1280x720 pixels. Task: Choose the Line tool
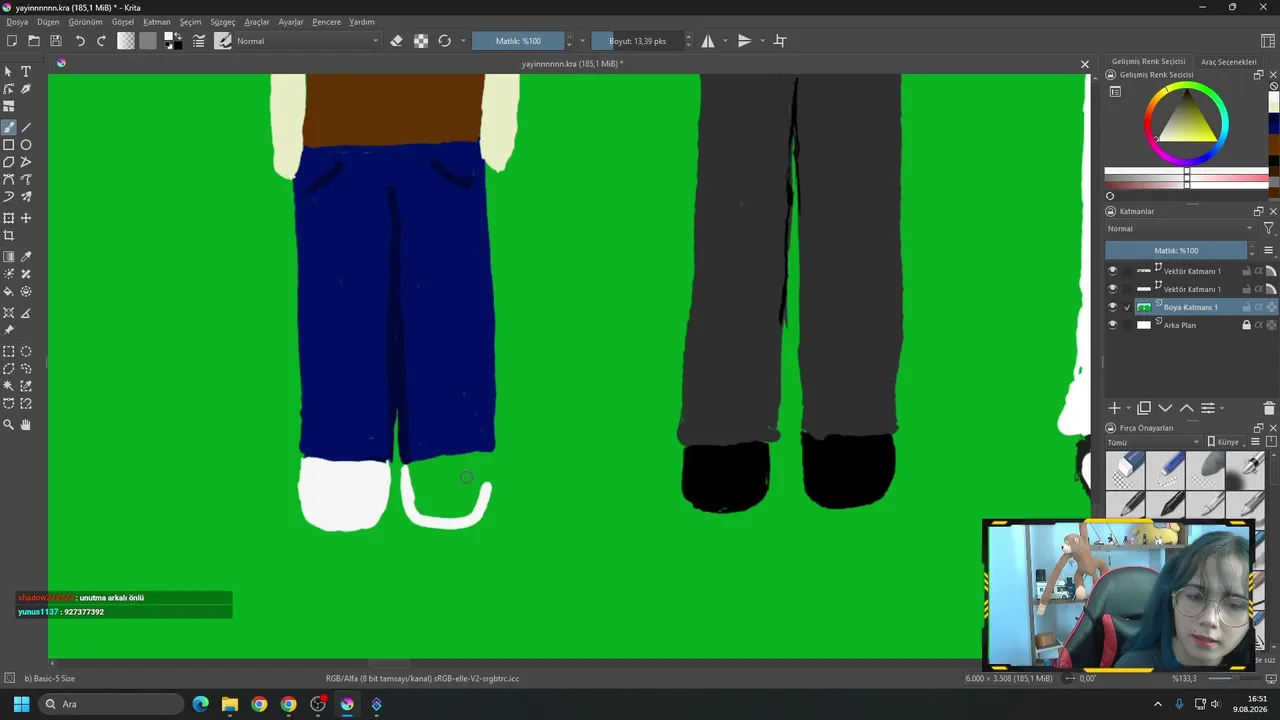tap(26, 128)
